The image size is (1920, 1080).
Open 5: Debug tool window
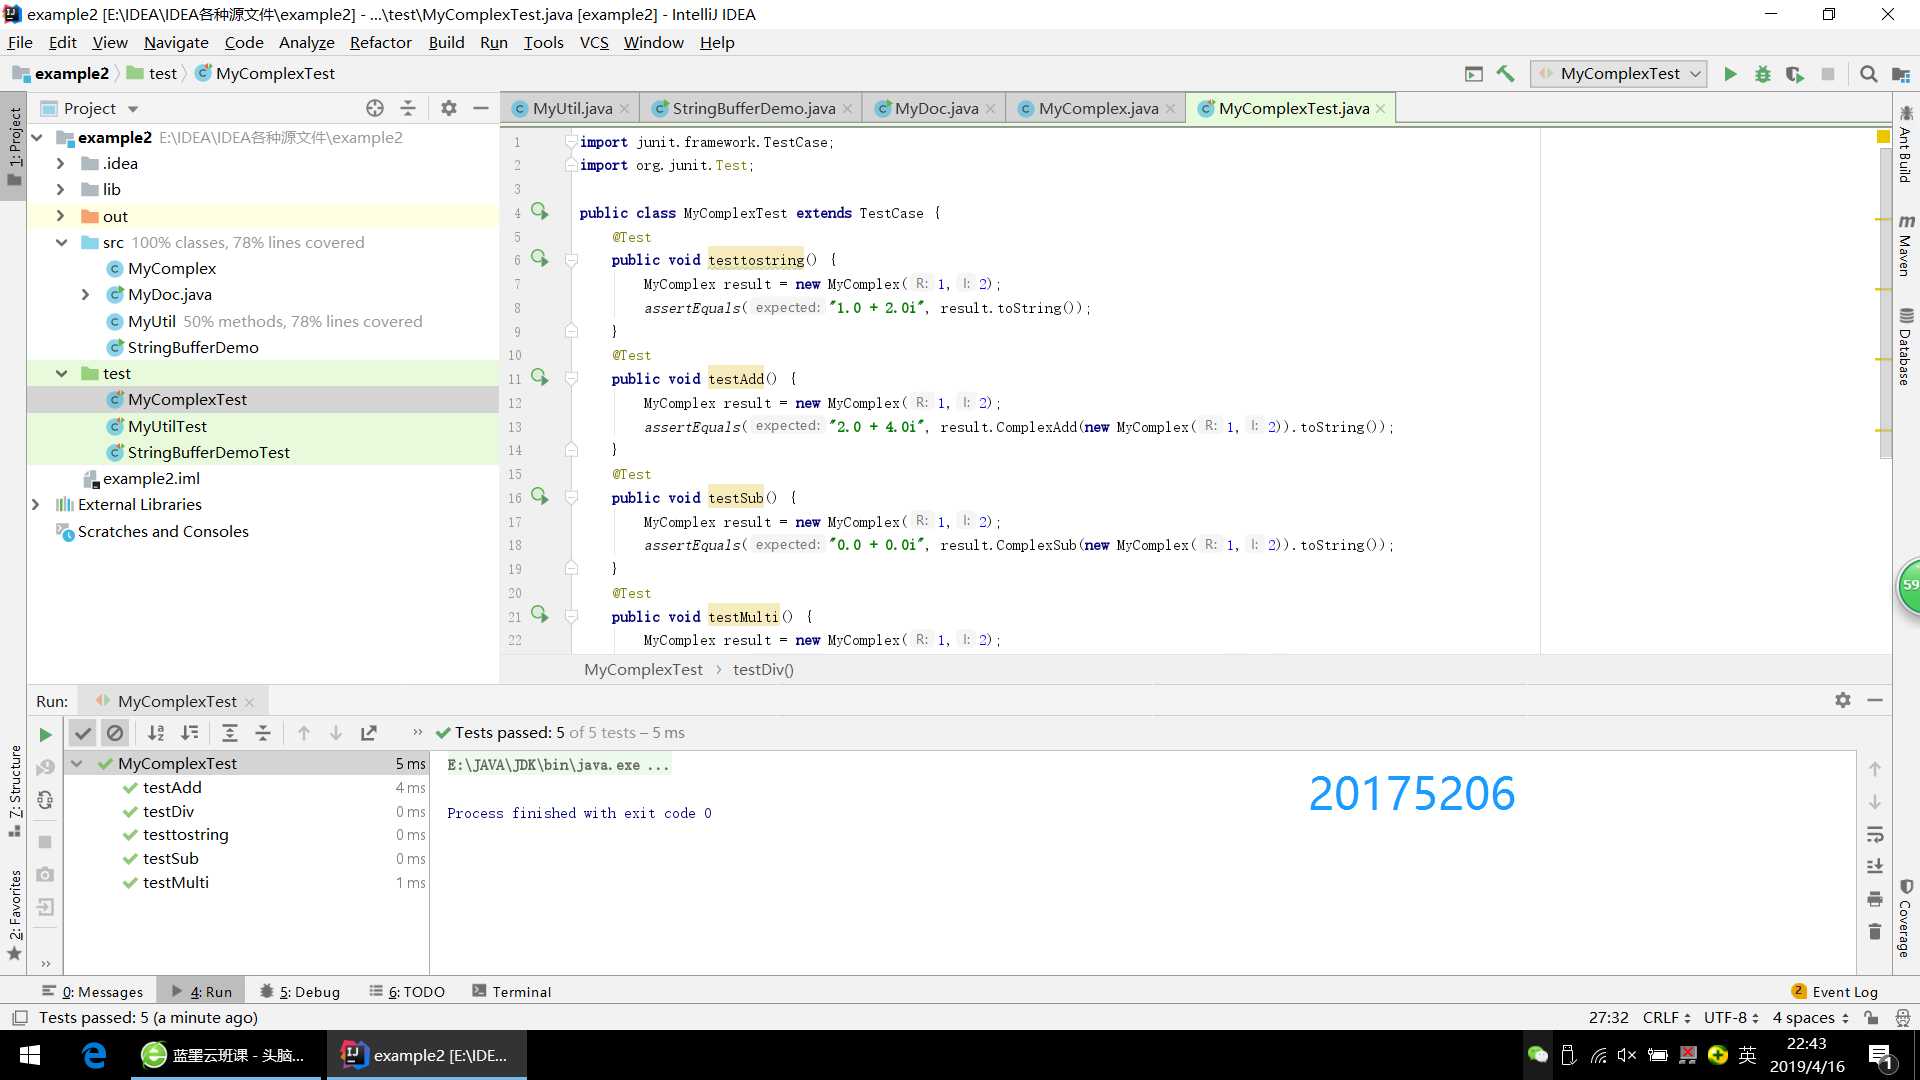tap(299, 991)
